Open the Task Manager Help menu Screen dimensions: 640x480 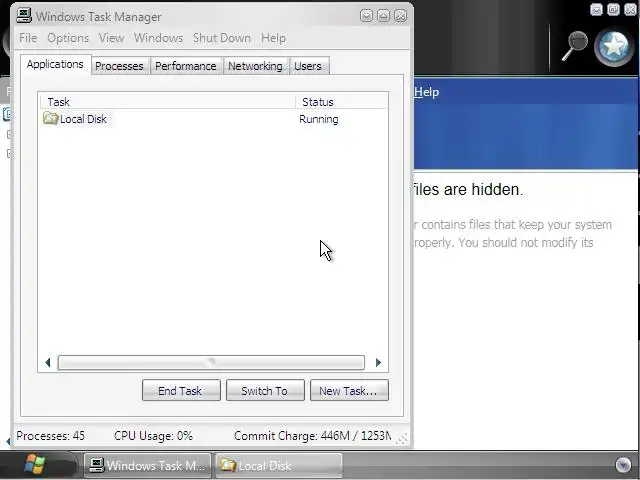tap(273, 38)
